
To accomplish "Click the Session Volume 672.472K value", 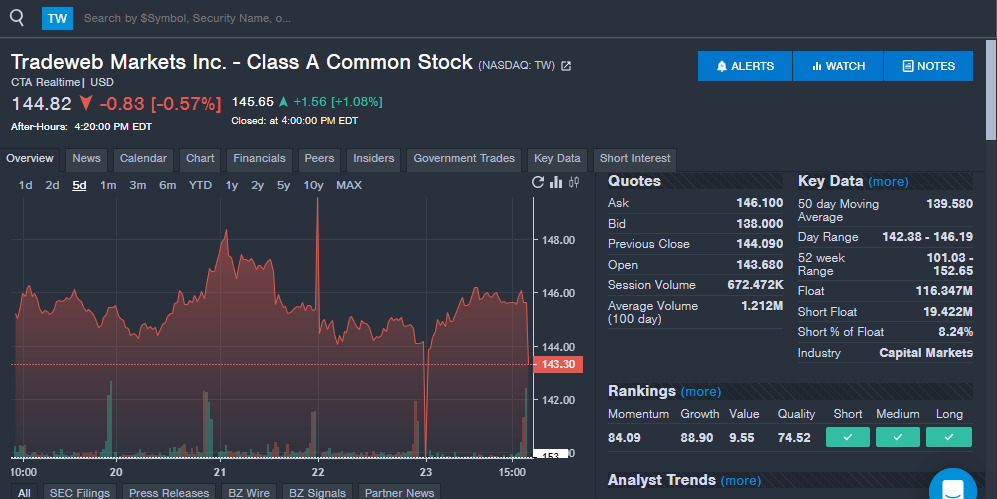I will [755, 285].
